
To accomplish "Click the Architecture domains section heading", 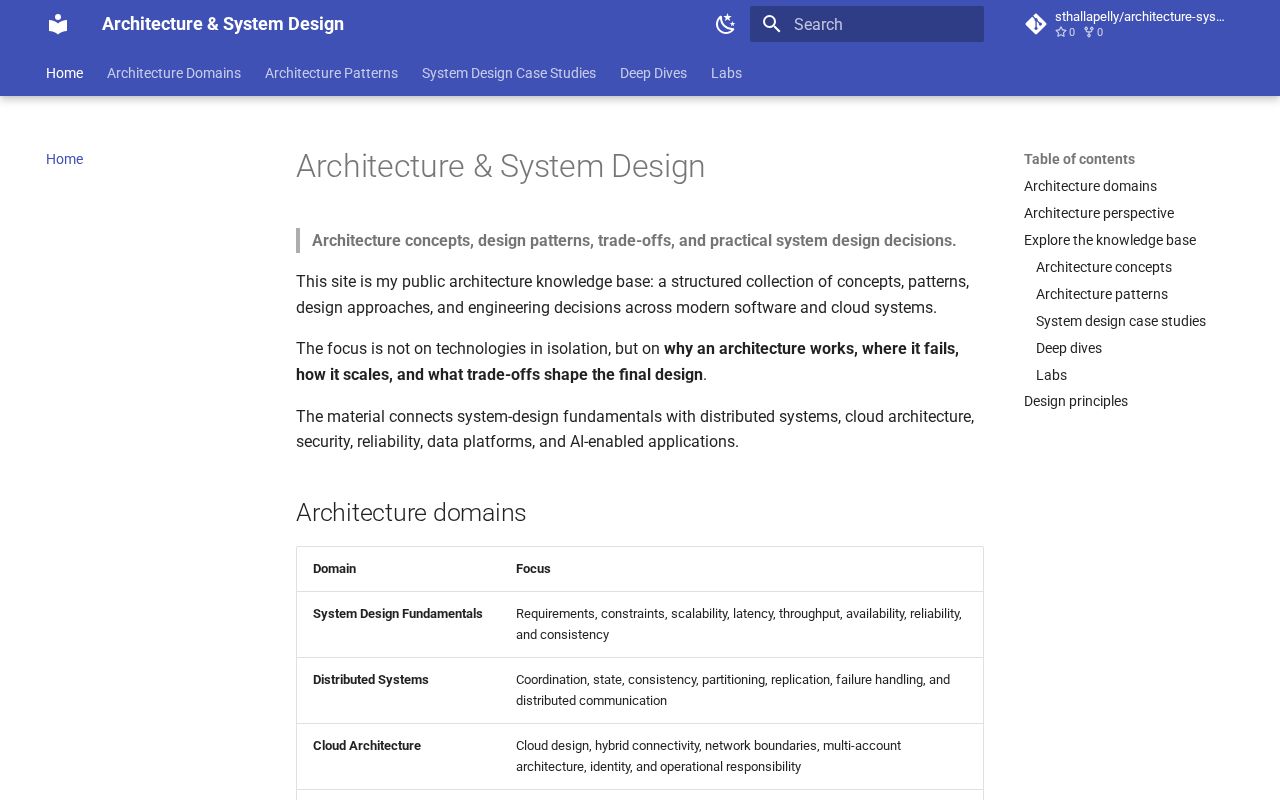I will pos(411,513).
